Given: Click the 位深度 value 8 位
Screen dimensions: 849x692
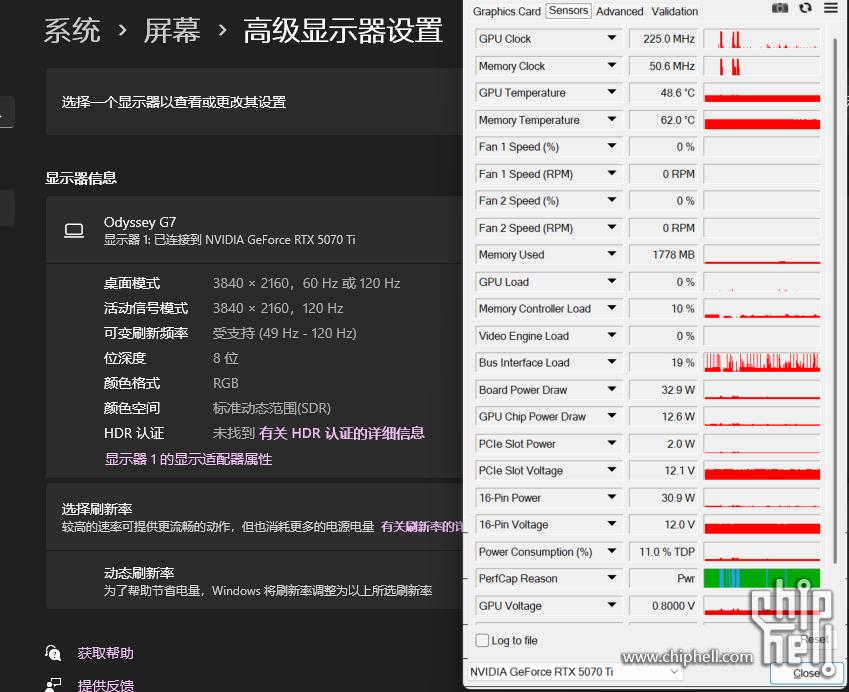Looking at the screenshot, I should coord(225,358).
